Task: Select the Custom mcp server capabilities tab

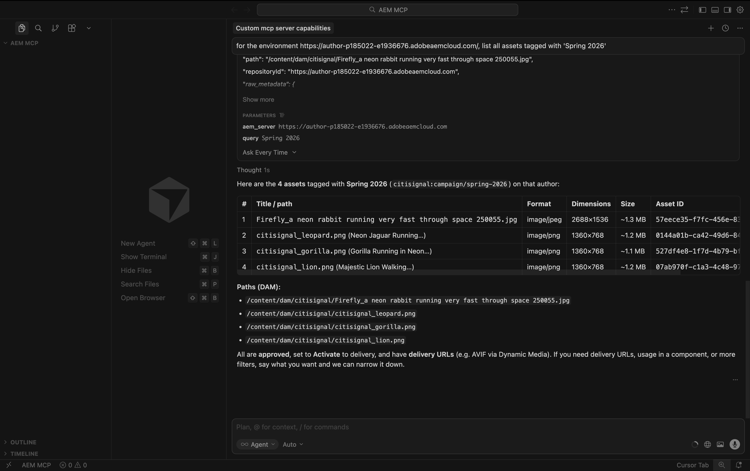Action: click(283, 28)
